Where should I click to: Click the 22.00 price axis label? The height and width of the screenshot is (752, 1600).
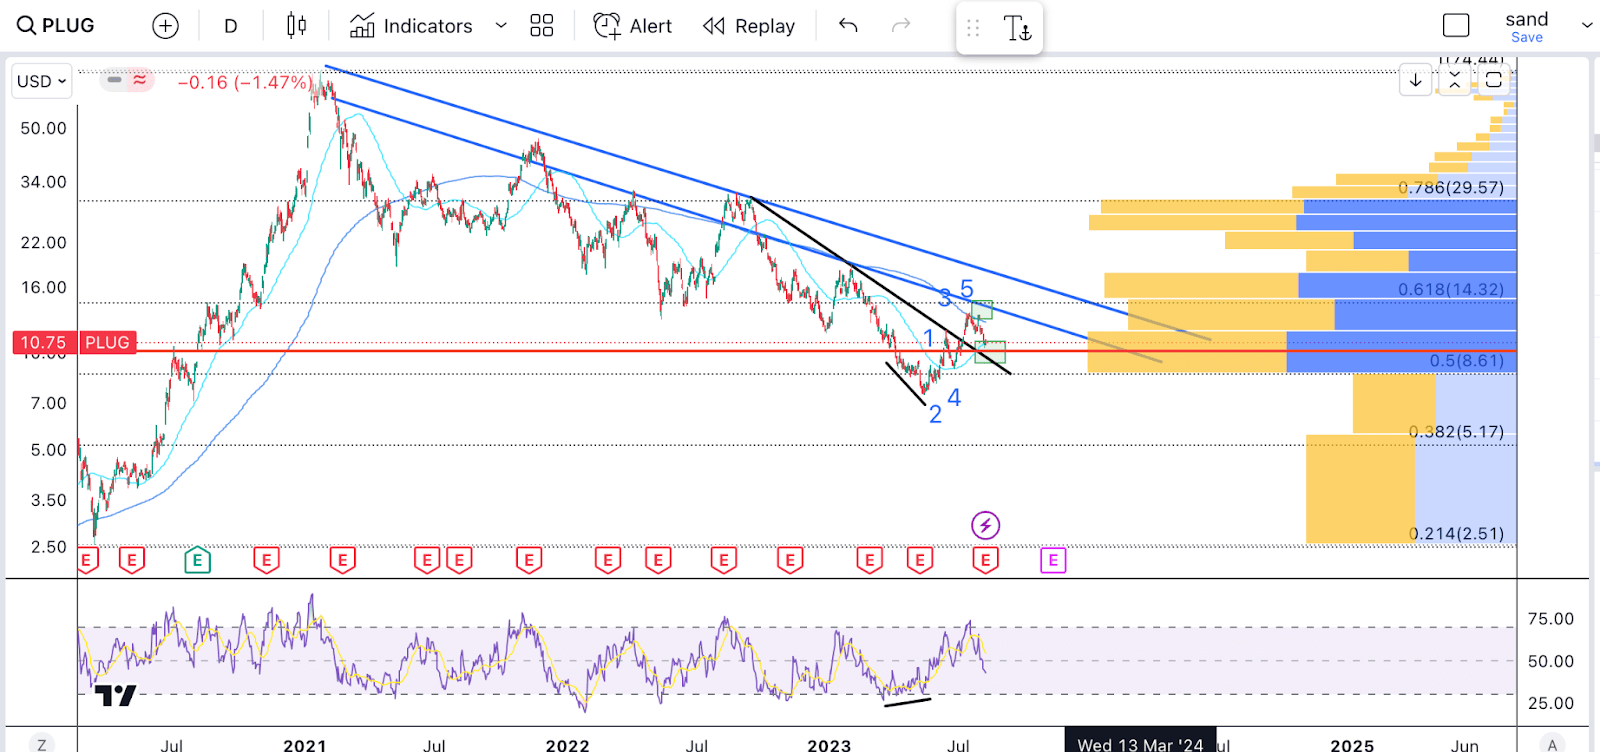pos(43,243)
